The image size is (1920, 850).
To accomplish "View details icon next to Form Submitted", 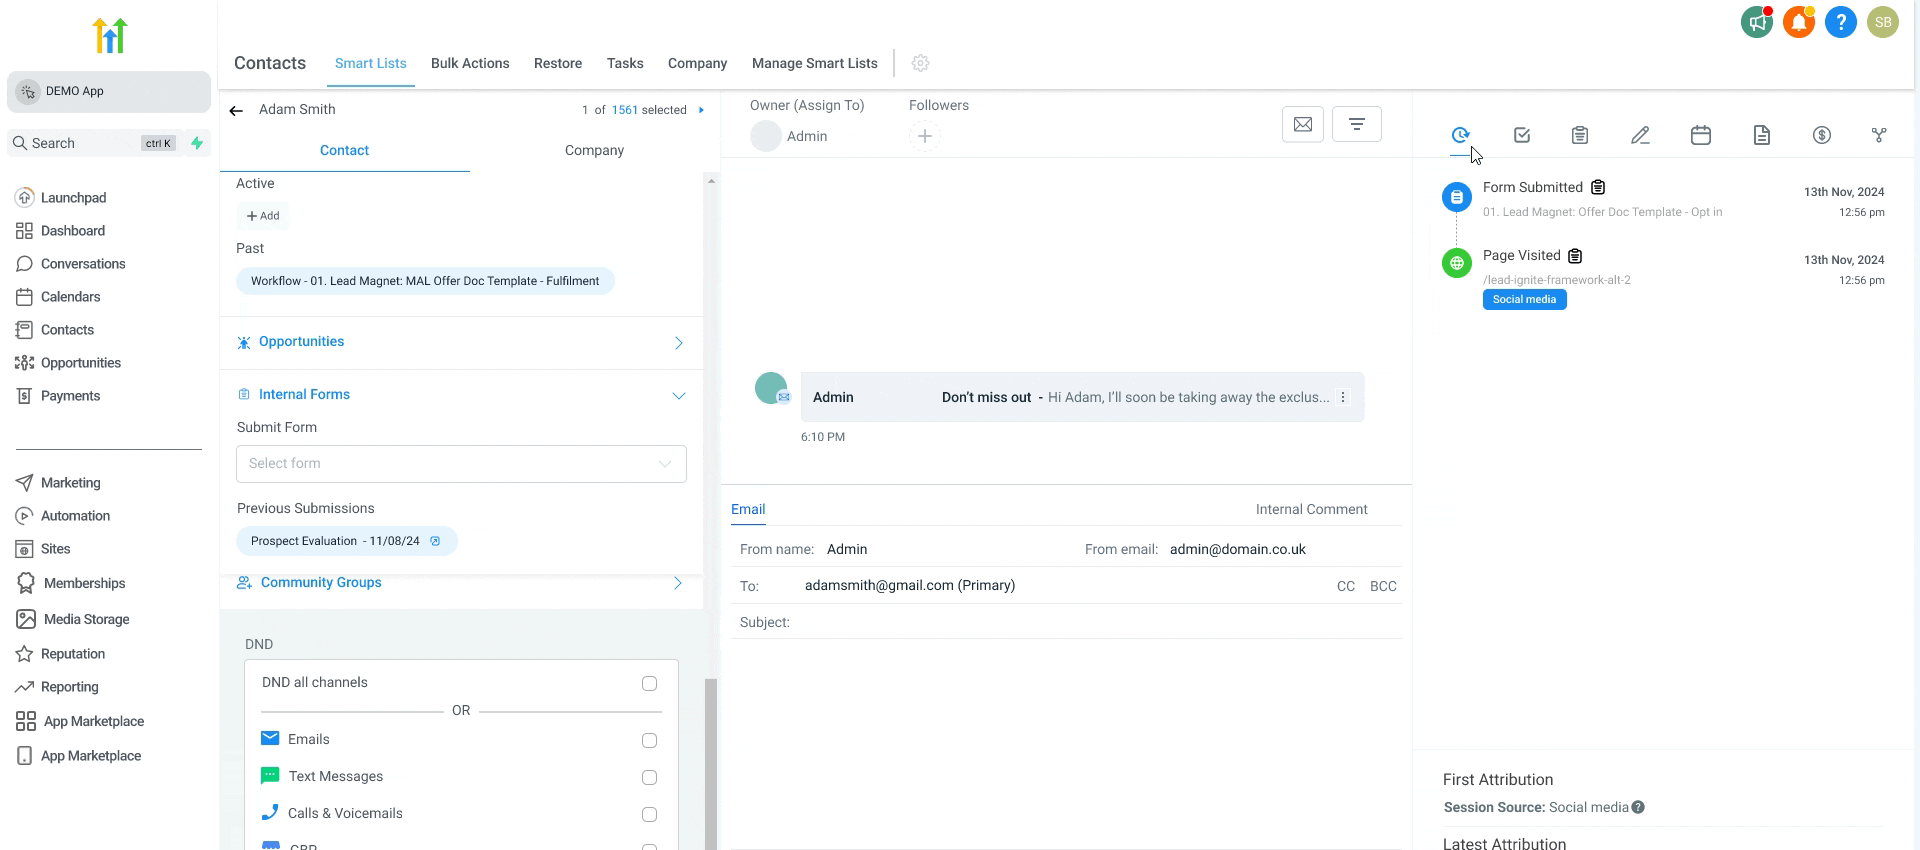I will [1598, 187].
